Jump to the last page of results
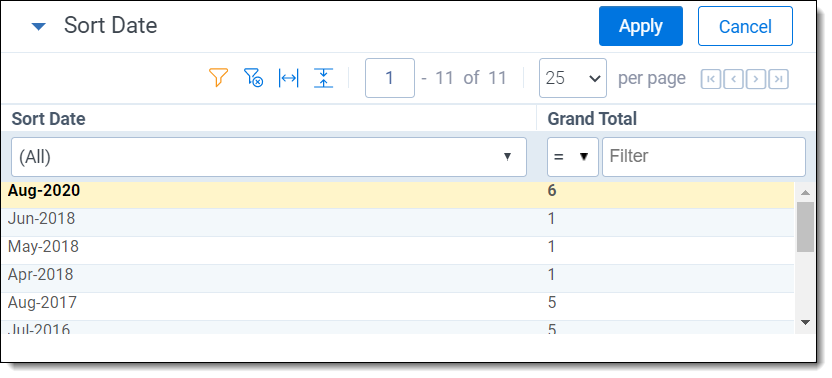This screenshot has width=832, height=378. point(778,79)
